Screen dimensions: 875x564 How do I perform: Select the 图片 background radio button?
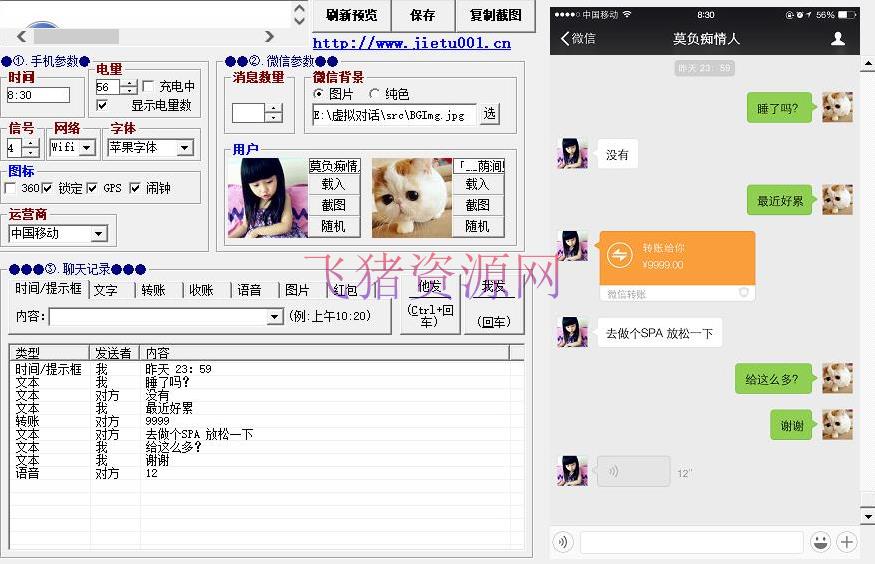pos(319,94)
